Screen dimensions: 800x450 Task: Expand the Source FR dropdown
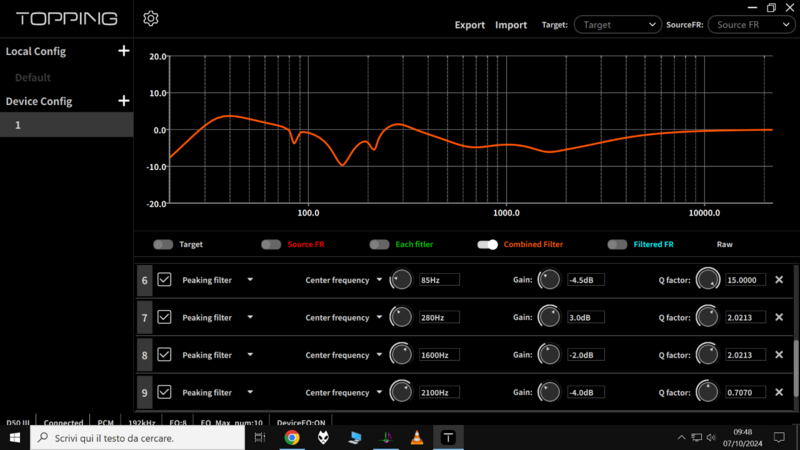click(750, 25)
